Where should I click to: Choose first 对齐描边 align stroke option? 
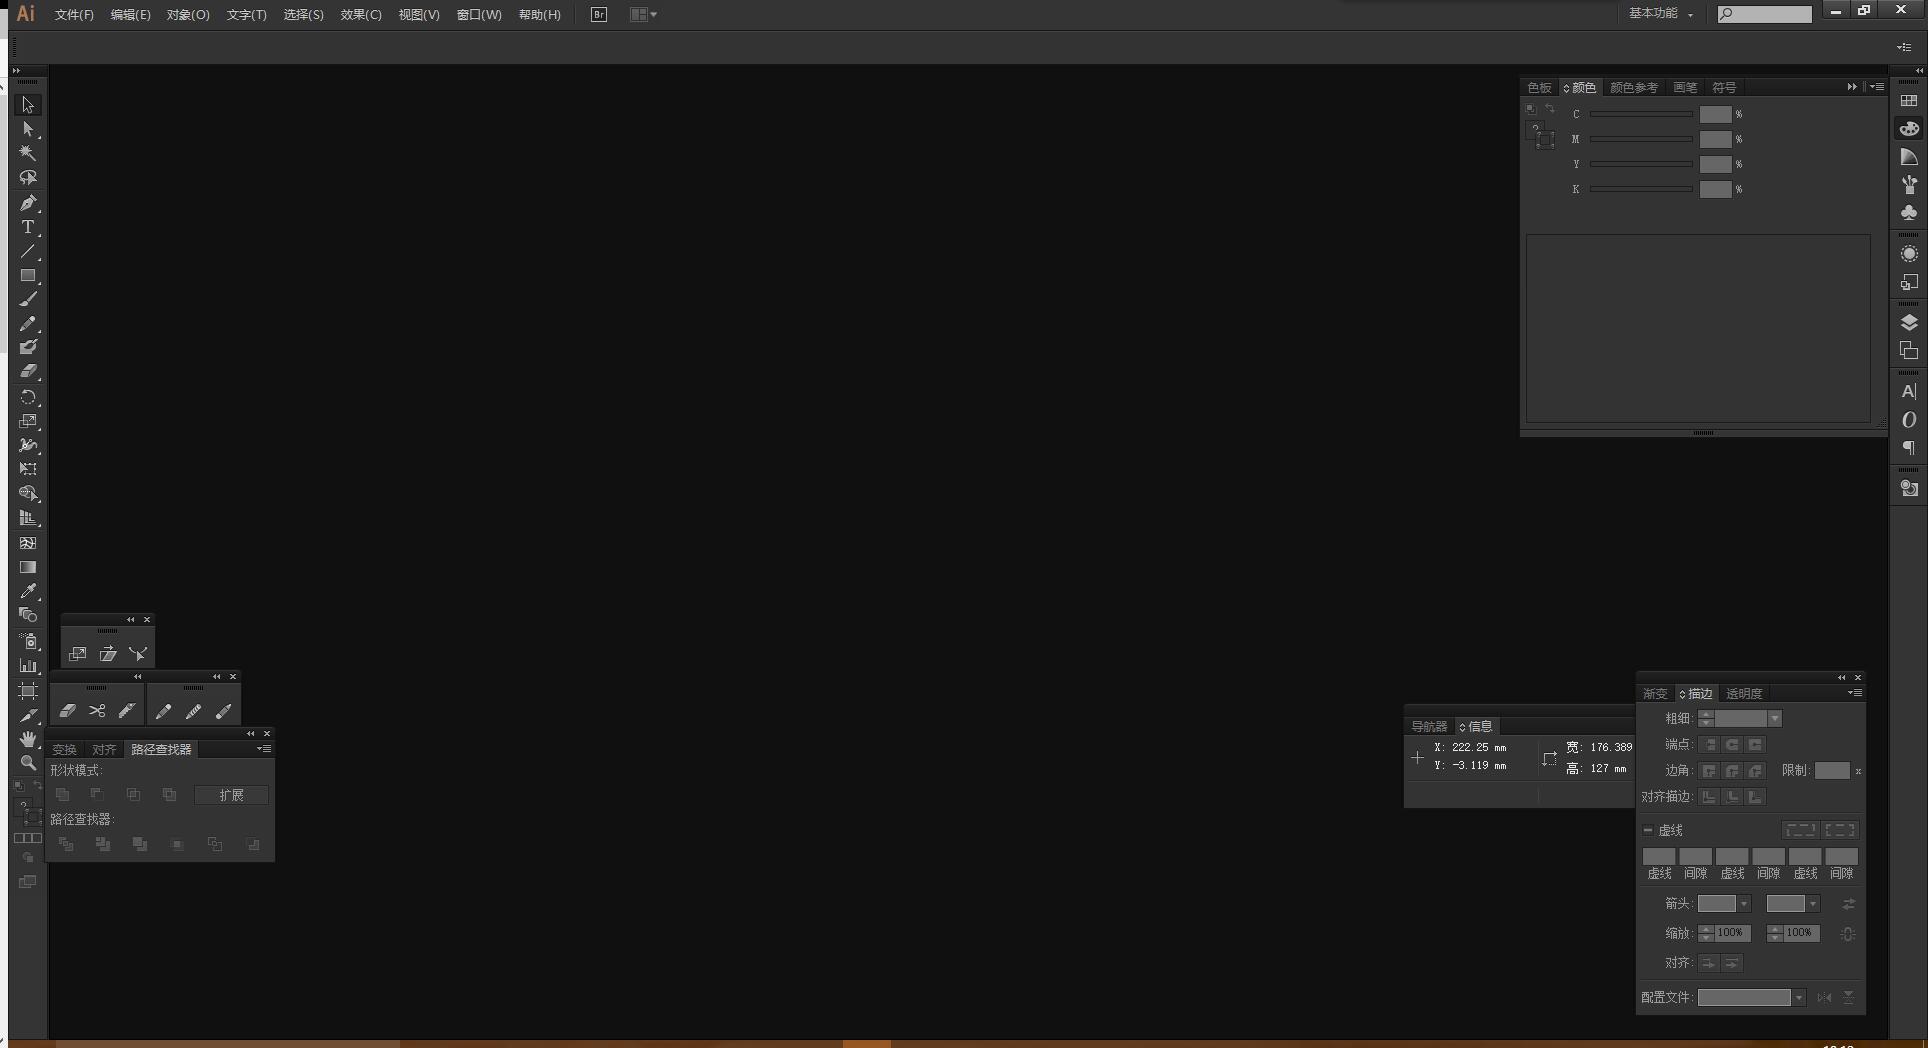pos(1709,797)
